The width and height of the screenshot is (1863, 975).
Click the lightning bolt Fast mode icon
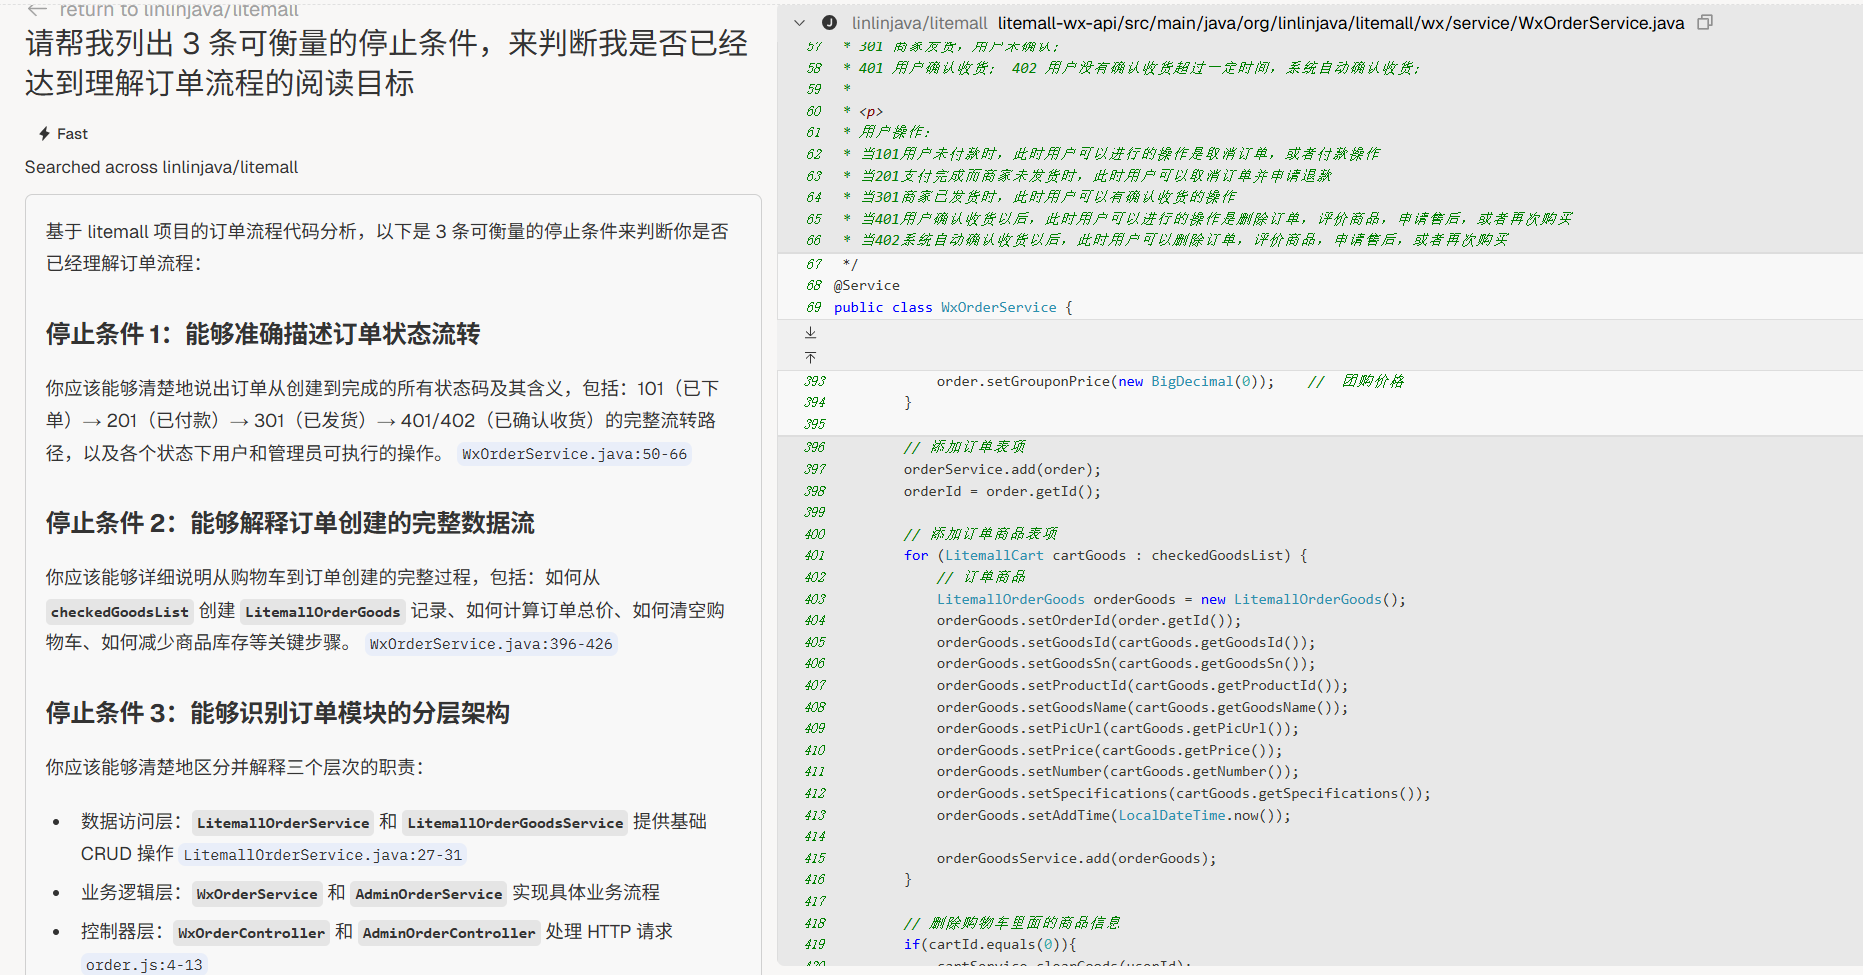tap(44, 134)
